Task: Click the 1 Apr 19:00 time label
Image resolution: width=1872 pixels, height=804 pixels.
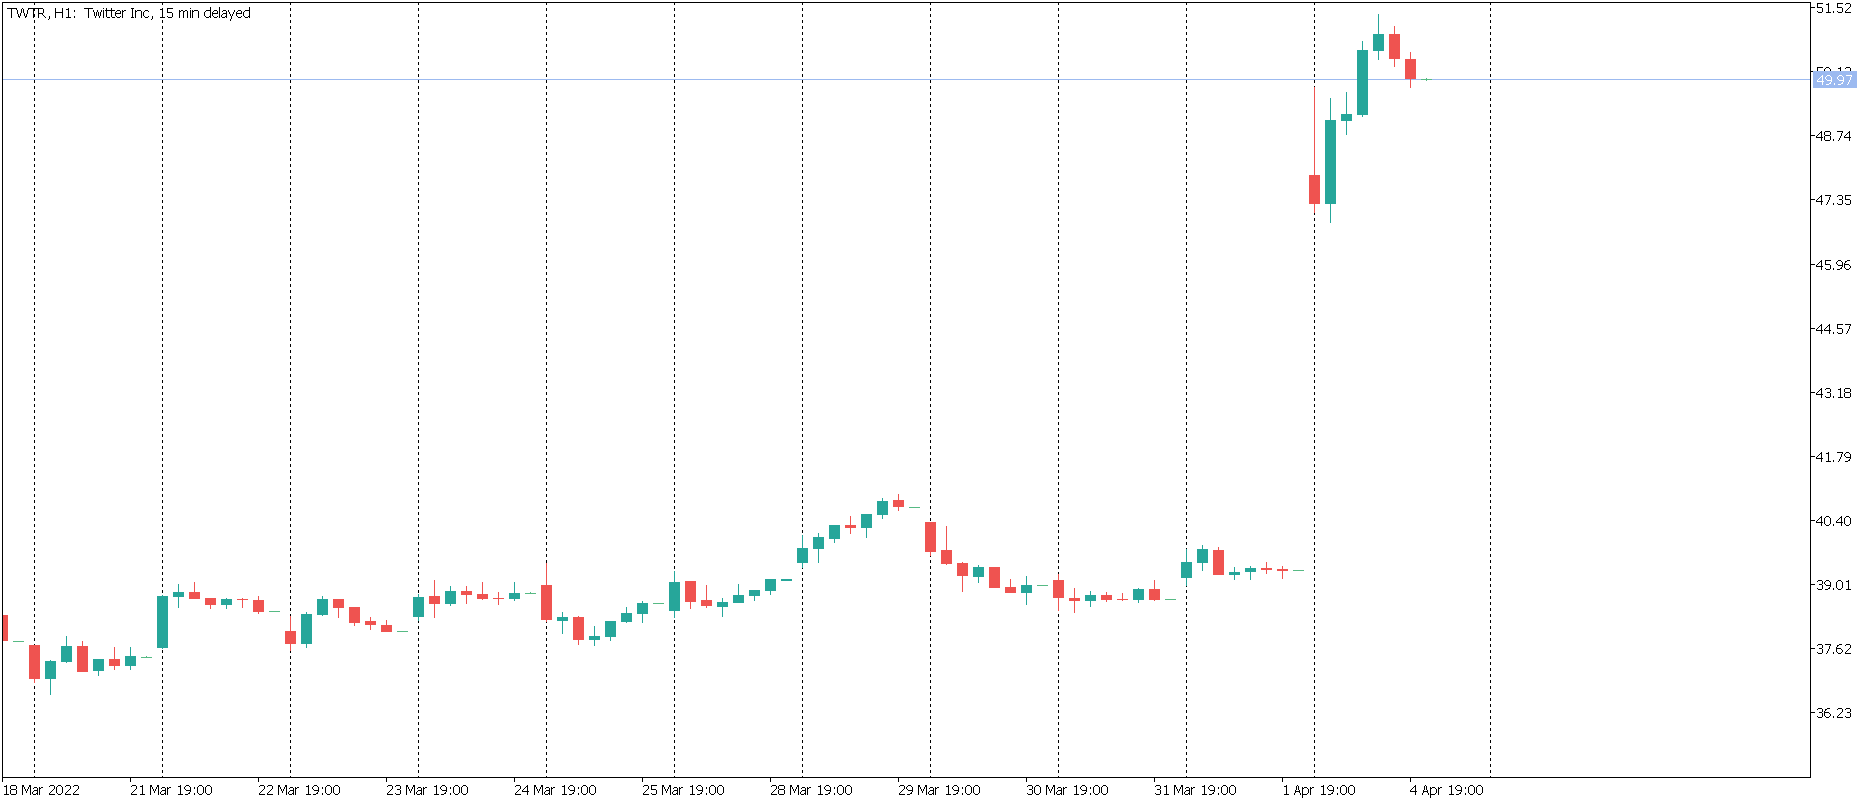Action: coord(1319,790)
